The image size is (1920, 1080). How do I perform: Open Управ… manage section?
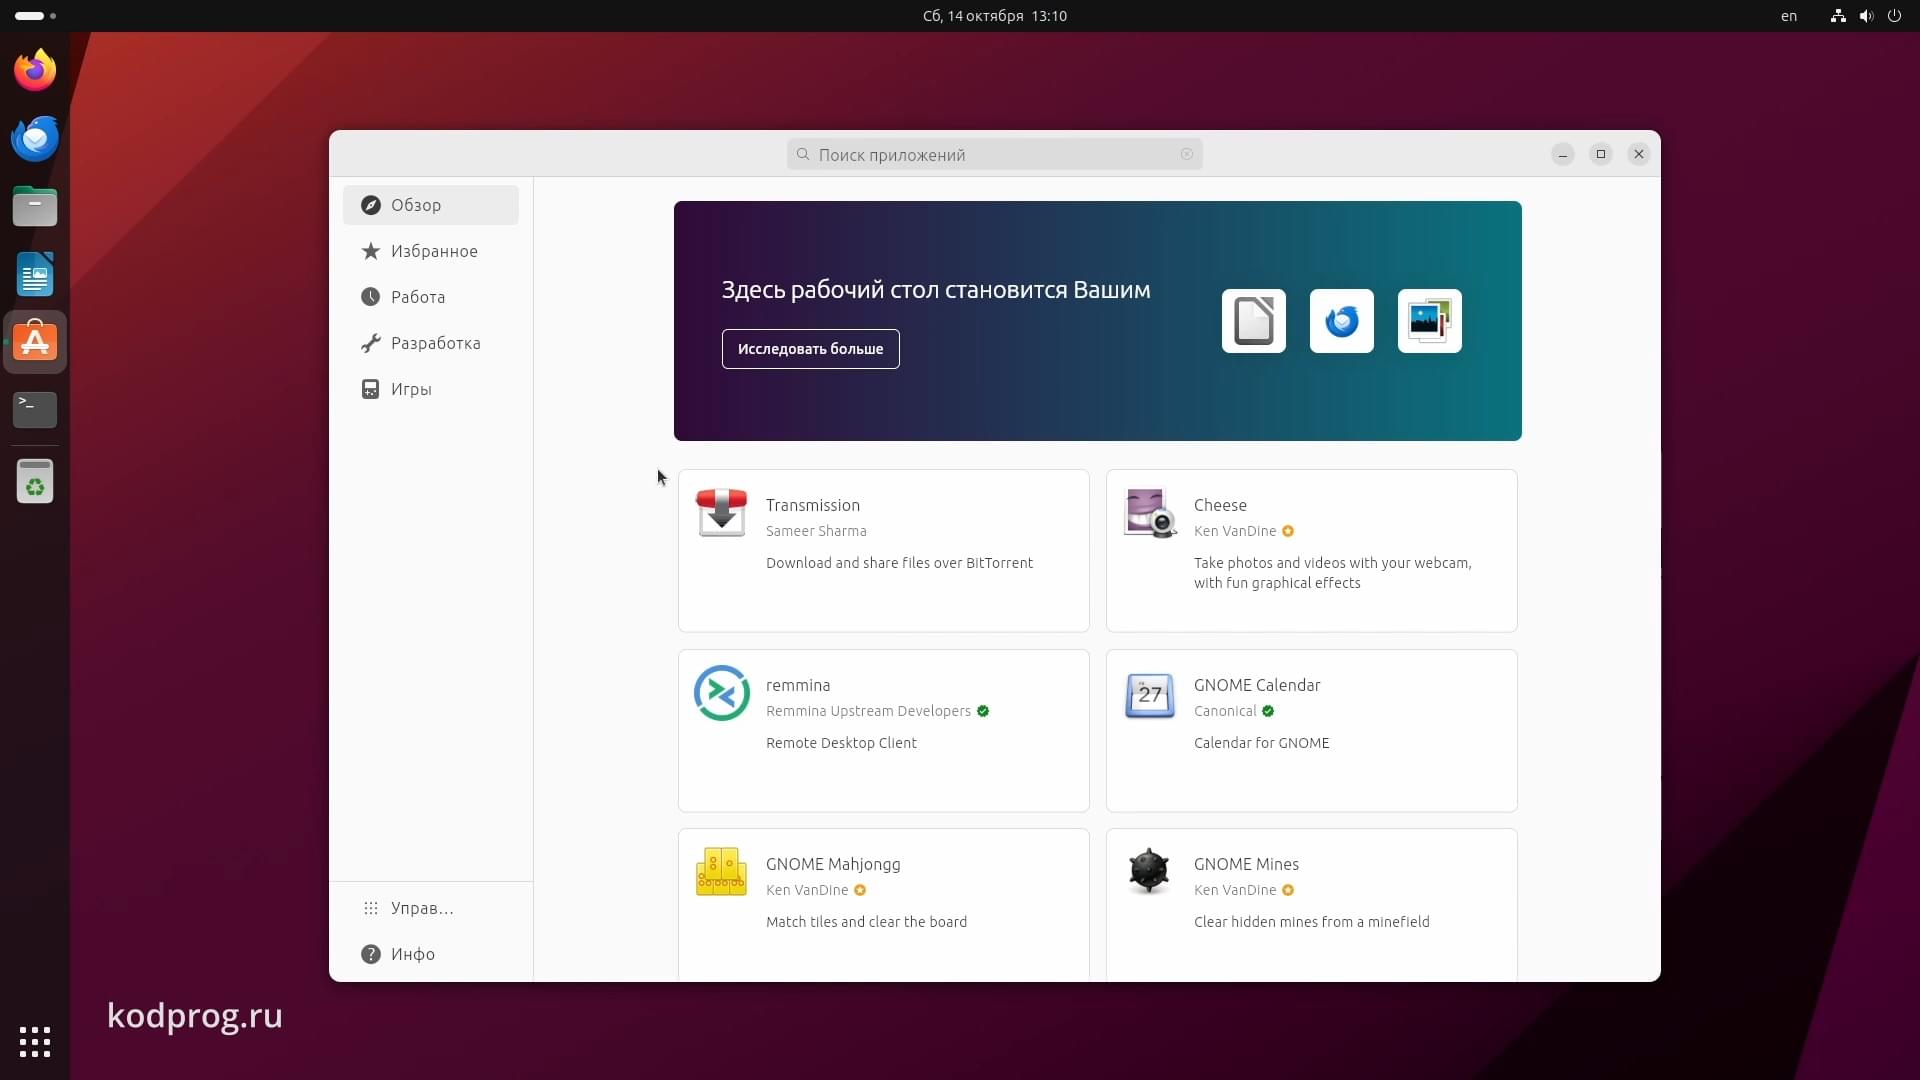(x=430, y=908)
